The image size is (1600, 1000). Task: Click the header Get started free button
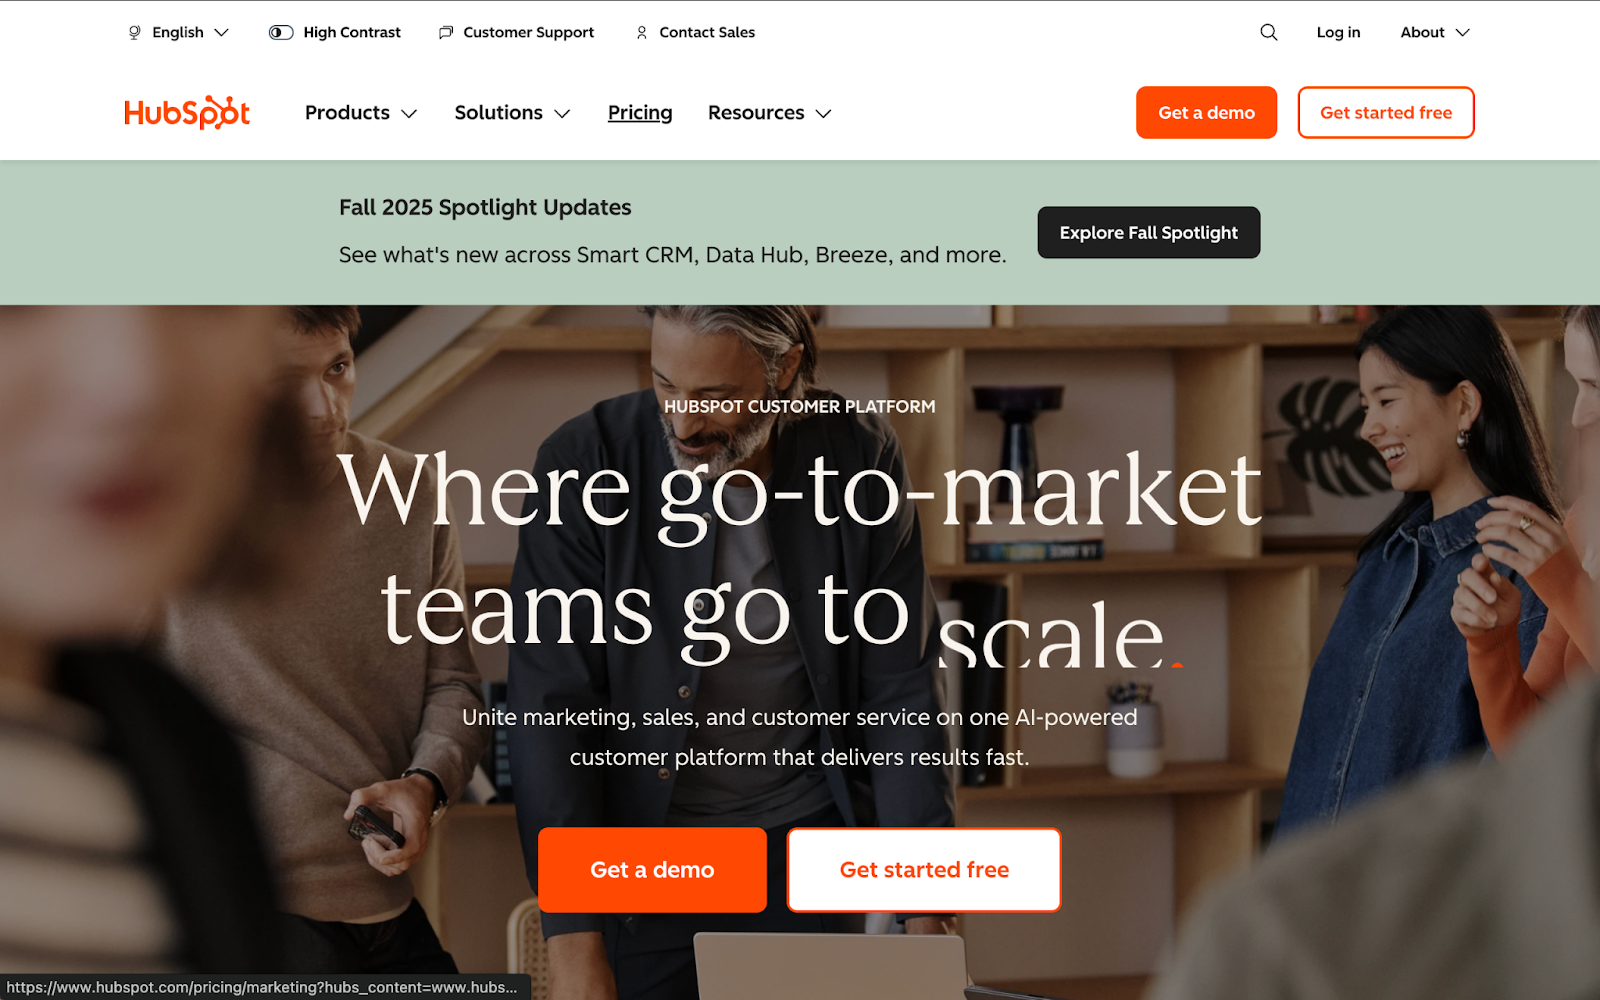point(1386,112)
